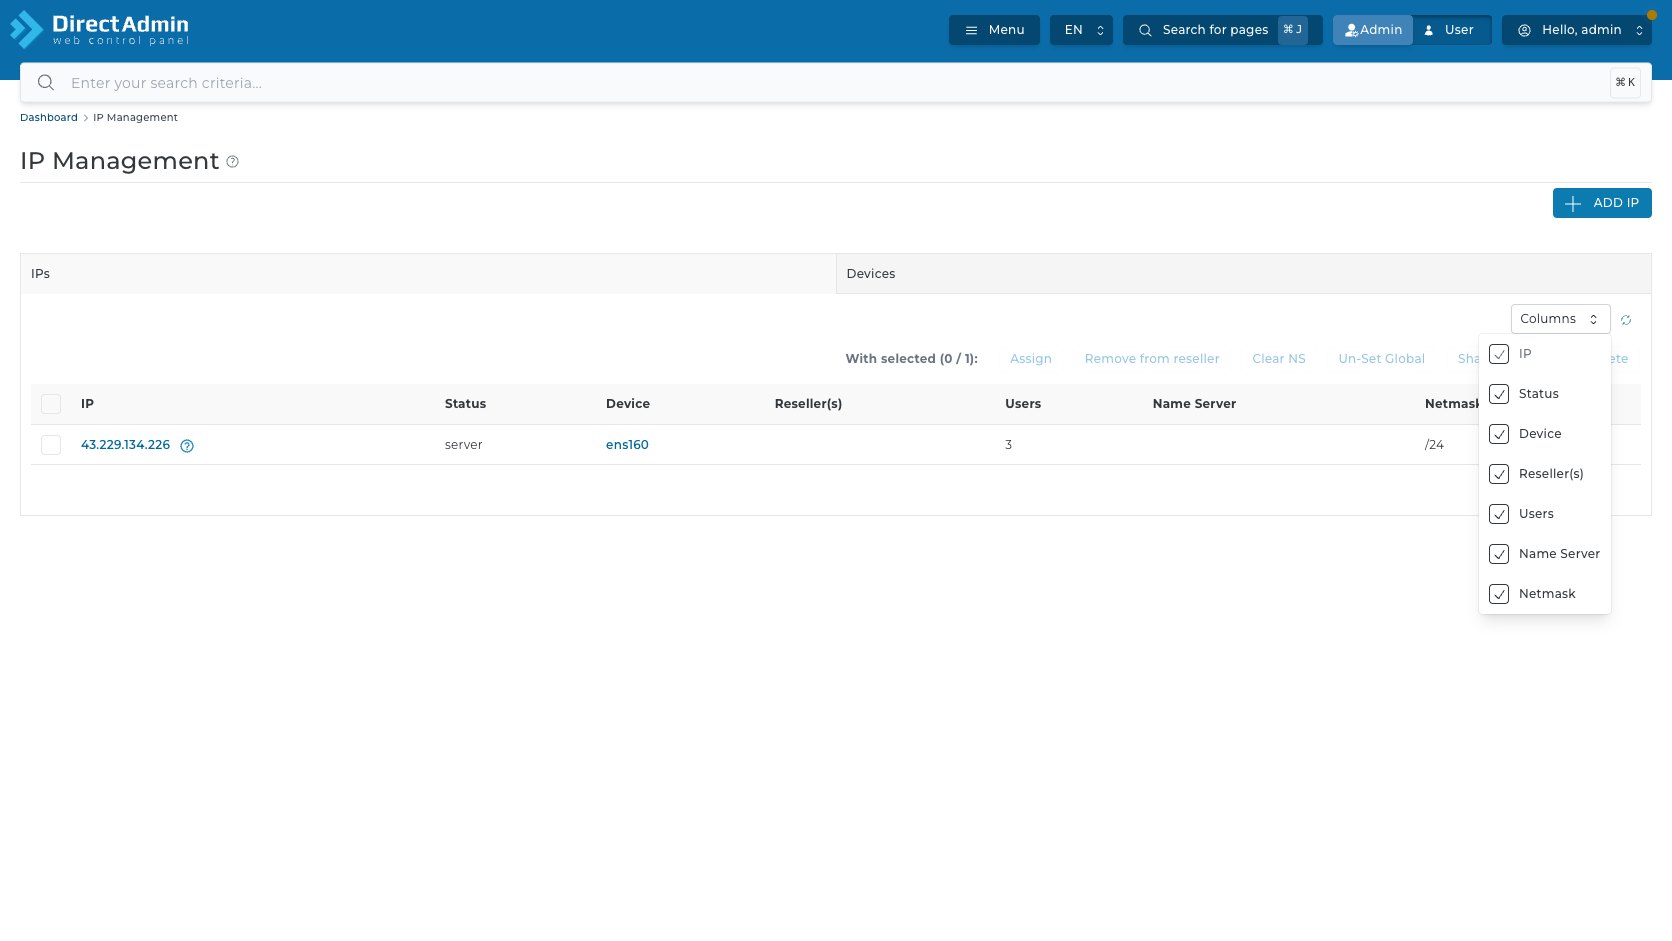Click the Clear NS action
This screenshot has height=941, width=1672.
(x=1279, y=359)
